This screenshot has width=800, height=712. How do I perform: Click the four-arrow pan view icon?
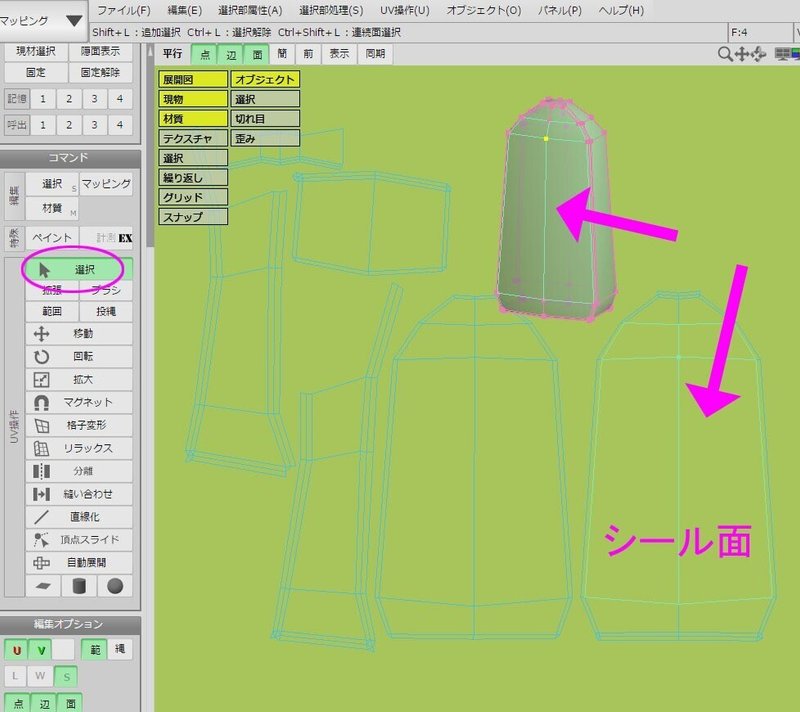[x=742, y=54]
